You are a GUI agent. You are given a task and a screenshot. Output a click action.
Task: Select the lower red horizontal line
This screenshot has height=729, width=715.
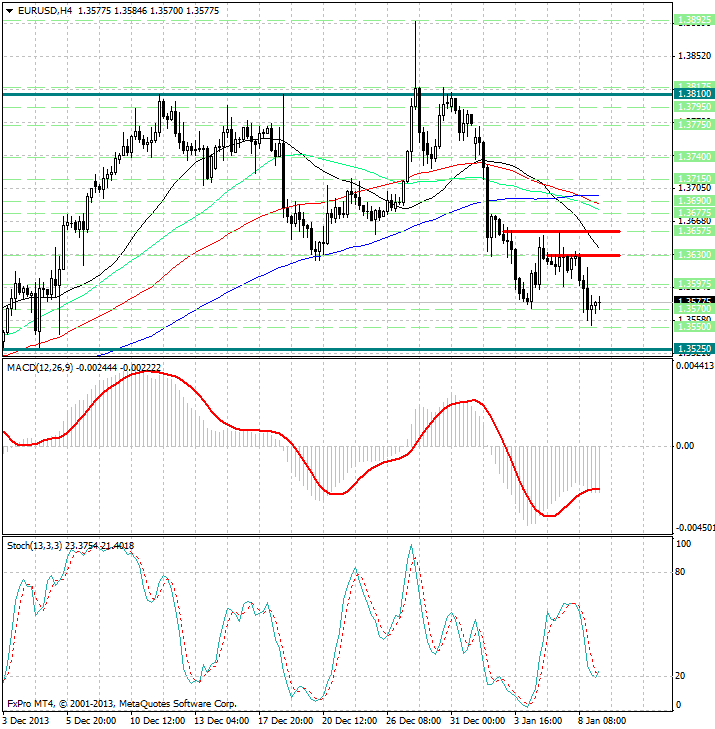pos(583,255)
